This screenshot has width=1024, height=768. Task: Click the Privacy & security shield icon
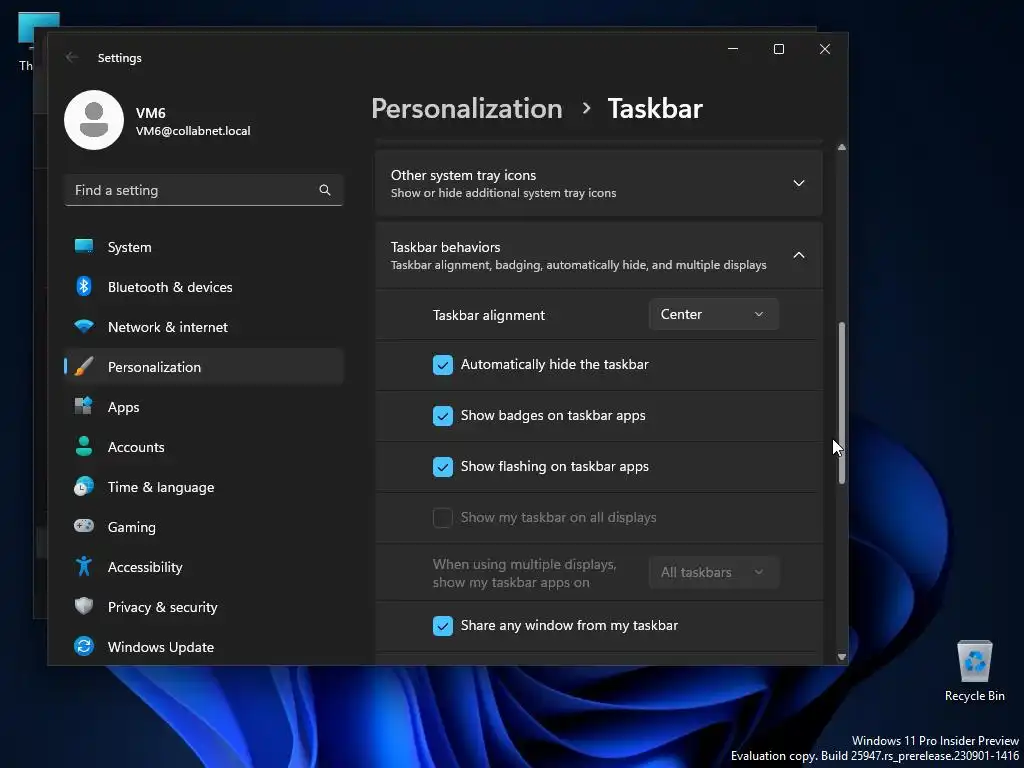click(84, 606)
